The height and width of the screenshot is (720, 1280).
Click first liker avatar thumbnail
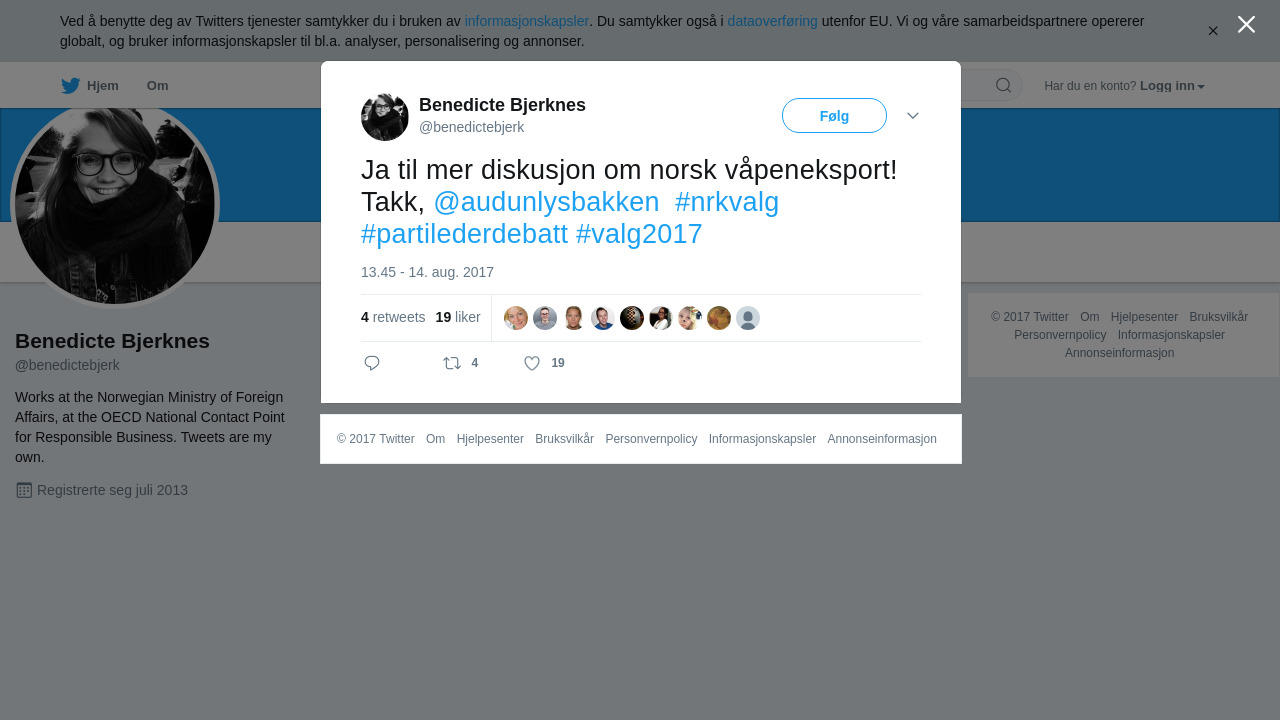516,318
